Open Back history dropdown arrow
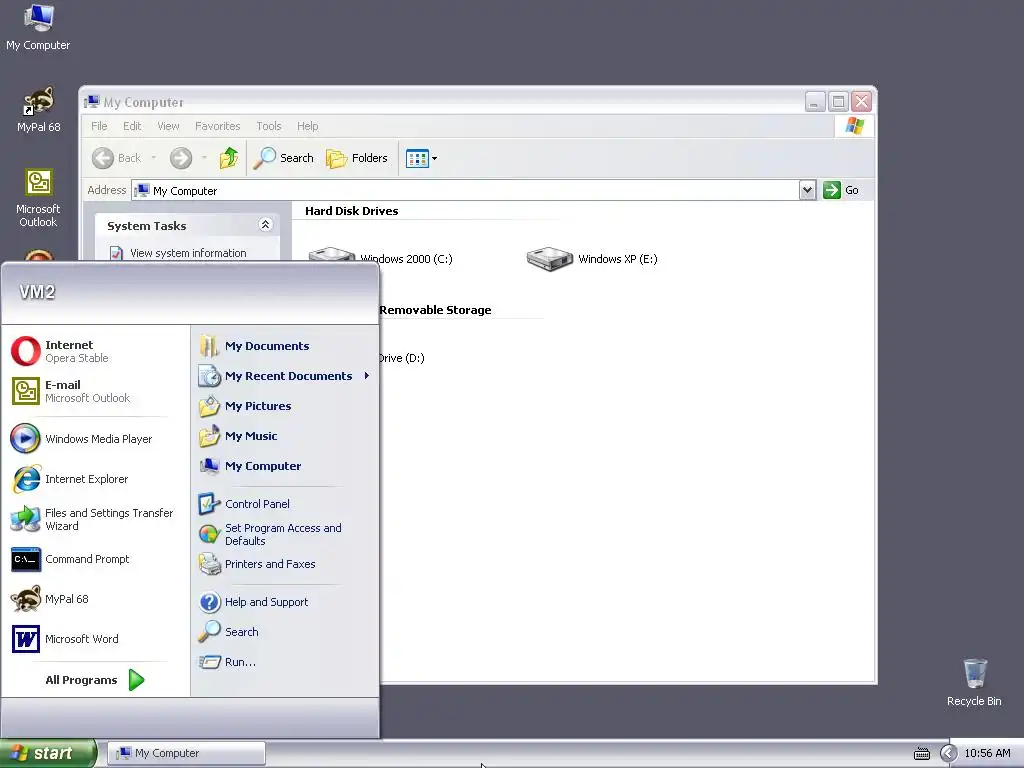The image size is (1024, 768). coord(153,158)
